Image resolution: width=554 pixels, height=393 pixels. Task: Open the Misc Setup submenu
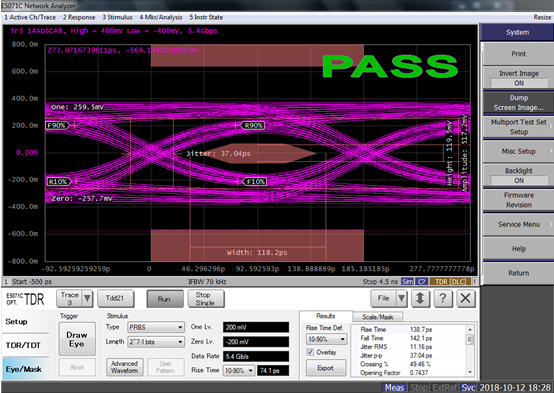518,151
